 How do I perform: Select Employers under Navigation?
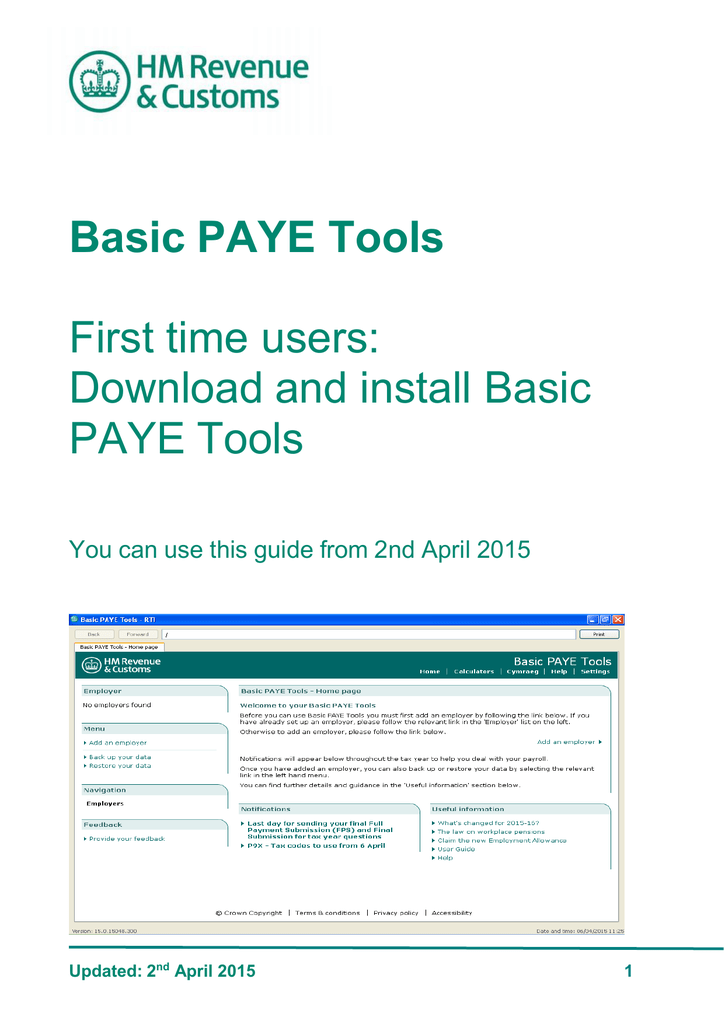tap(105, 803)
